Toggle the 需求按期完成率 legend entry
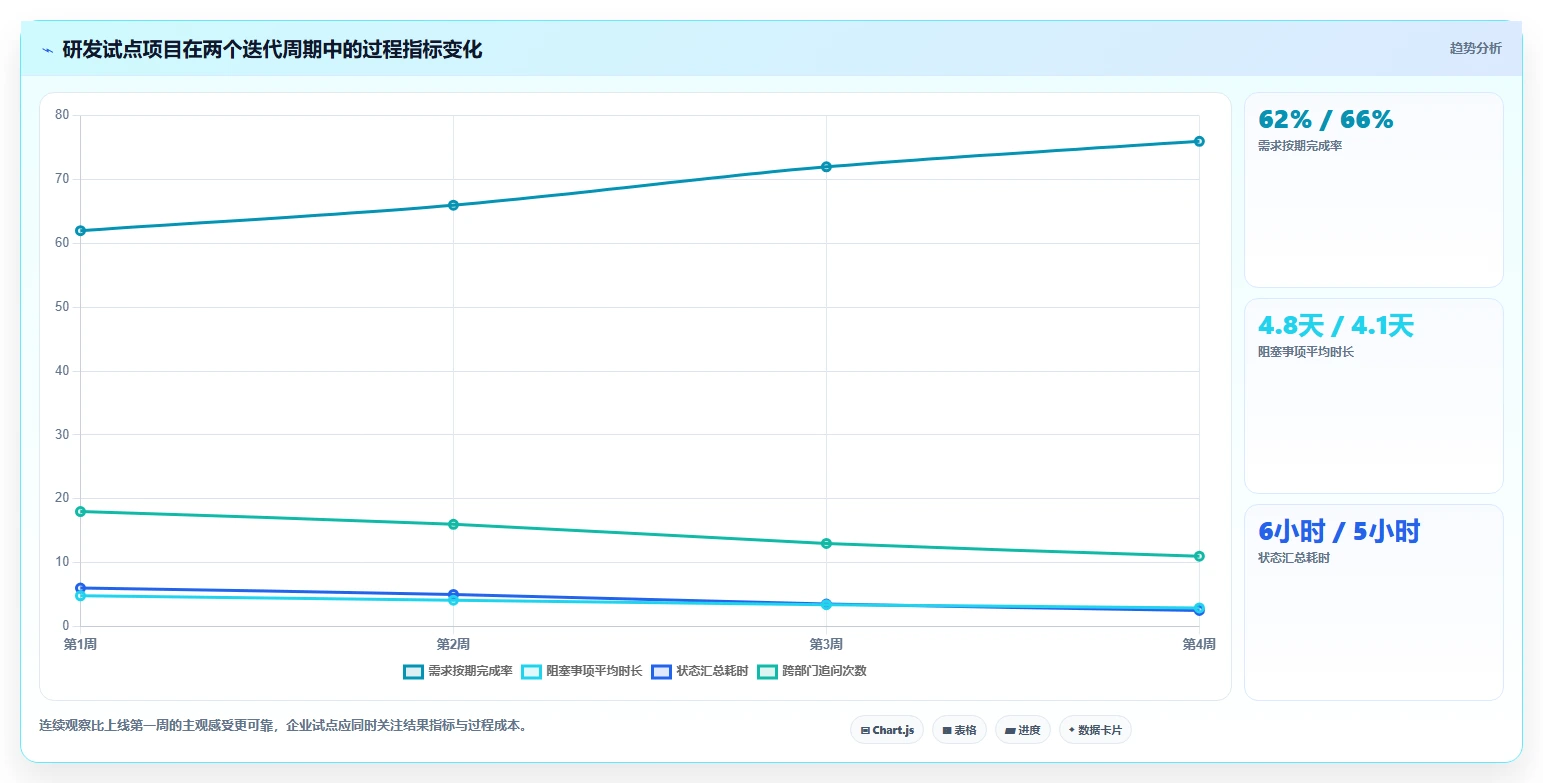The width and height of the screenshot is (1543, 783). coord(458,671)
